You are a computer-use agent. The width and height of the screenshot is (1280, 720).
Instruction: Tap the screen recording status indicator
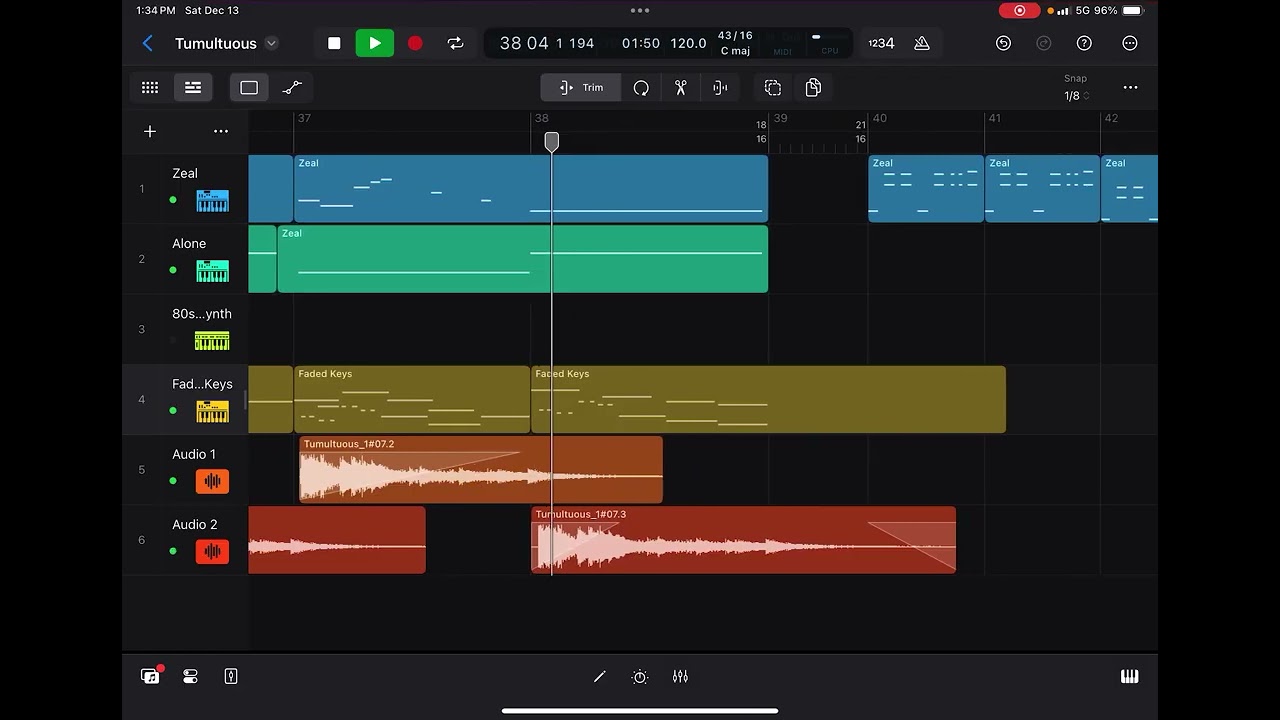click(x=1019, y=10)
